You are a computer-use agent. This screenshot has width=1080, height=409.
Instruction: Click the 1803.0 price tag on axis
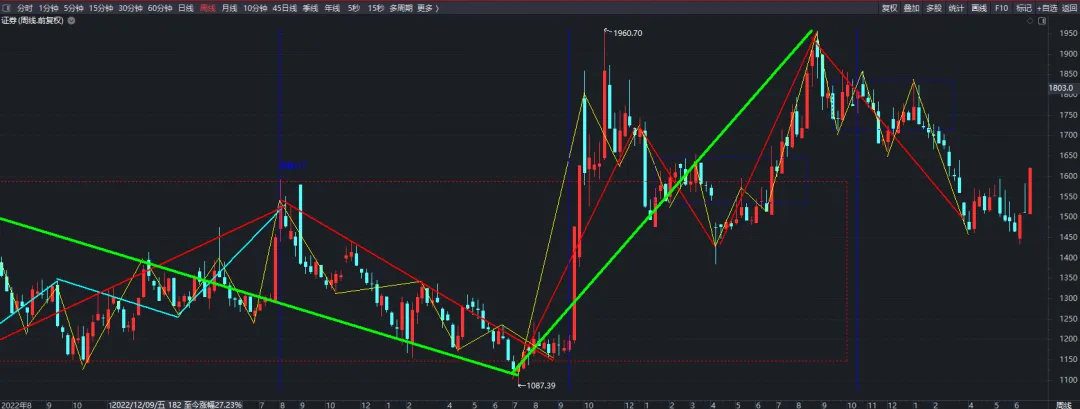(x=1061, y=88)
